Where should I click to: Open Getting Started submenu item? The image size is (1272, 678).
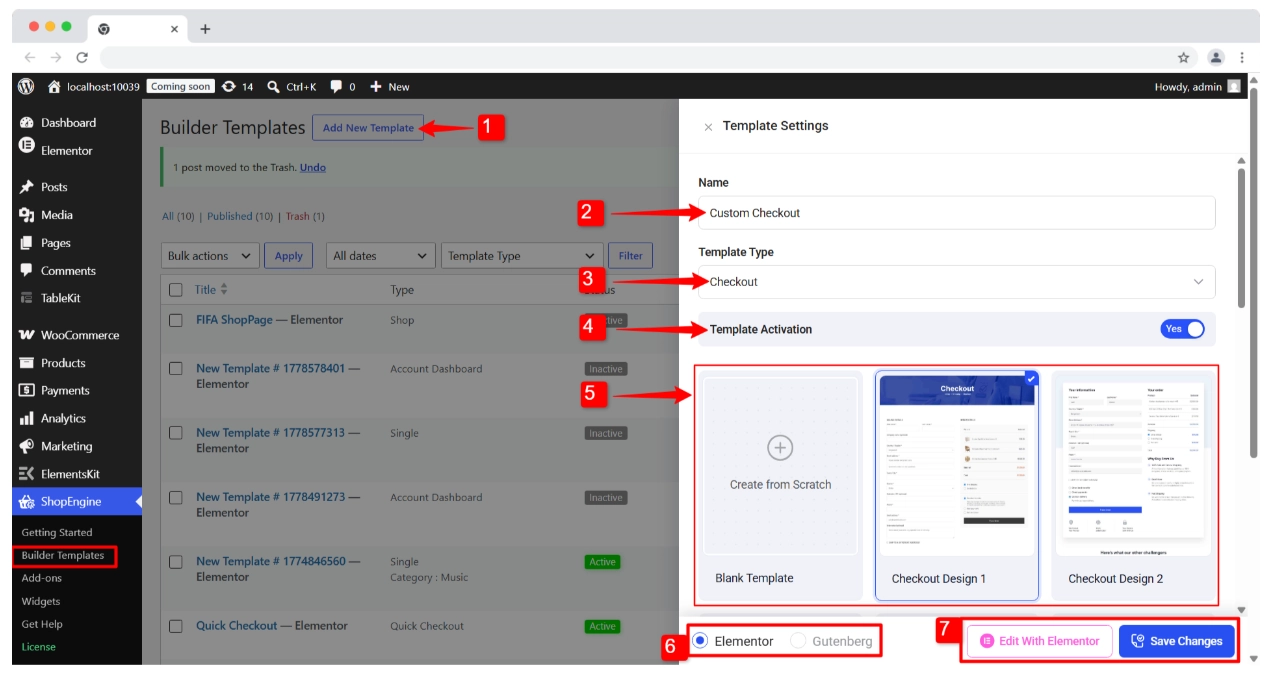pyautogui.click(x=57, y=533)
